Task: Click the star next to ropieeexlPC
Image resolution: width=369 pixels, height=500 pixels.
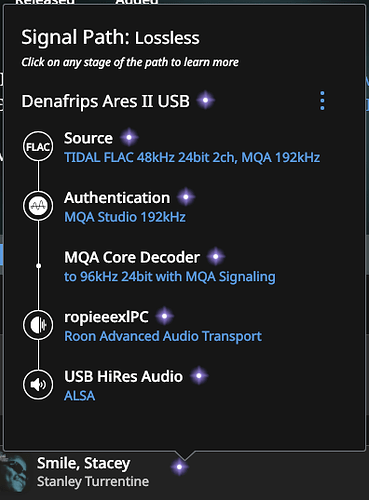Action: (x=164, y=316)
